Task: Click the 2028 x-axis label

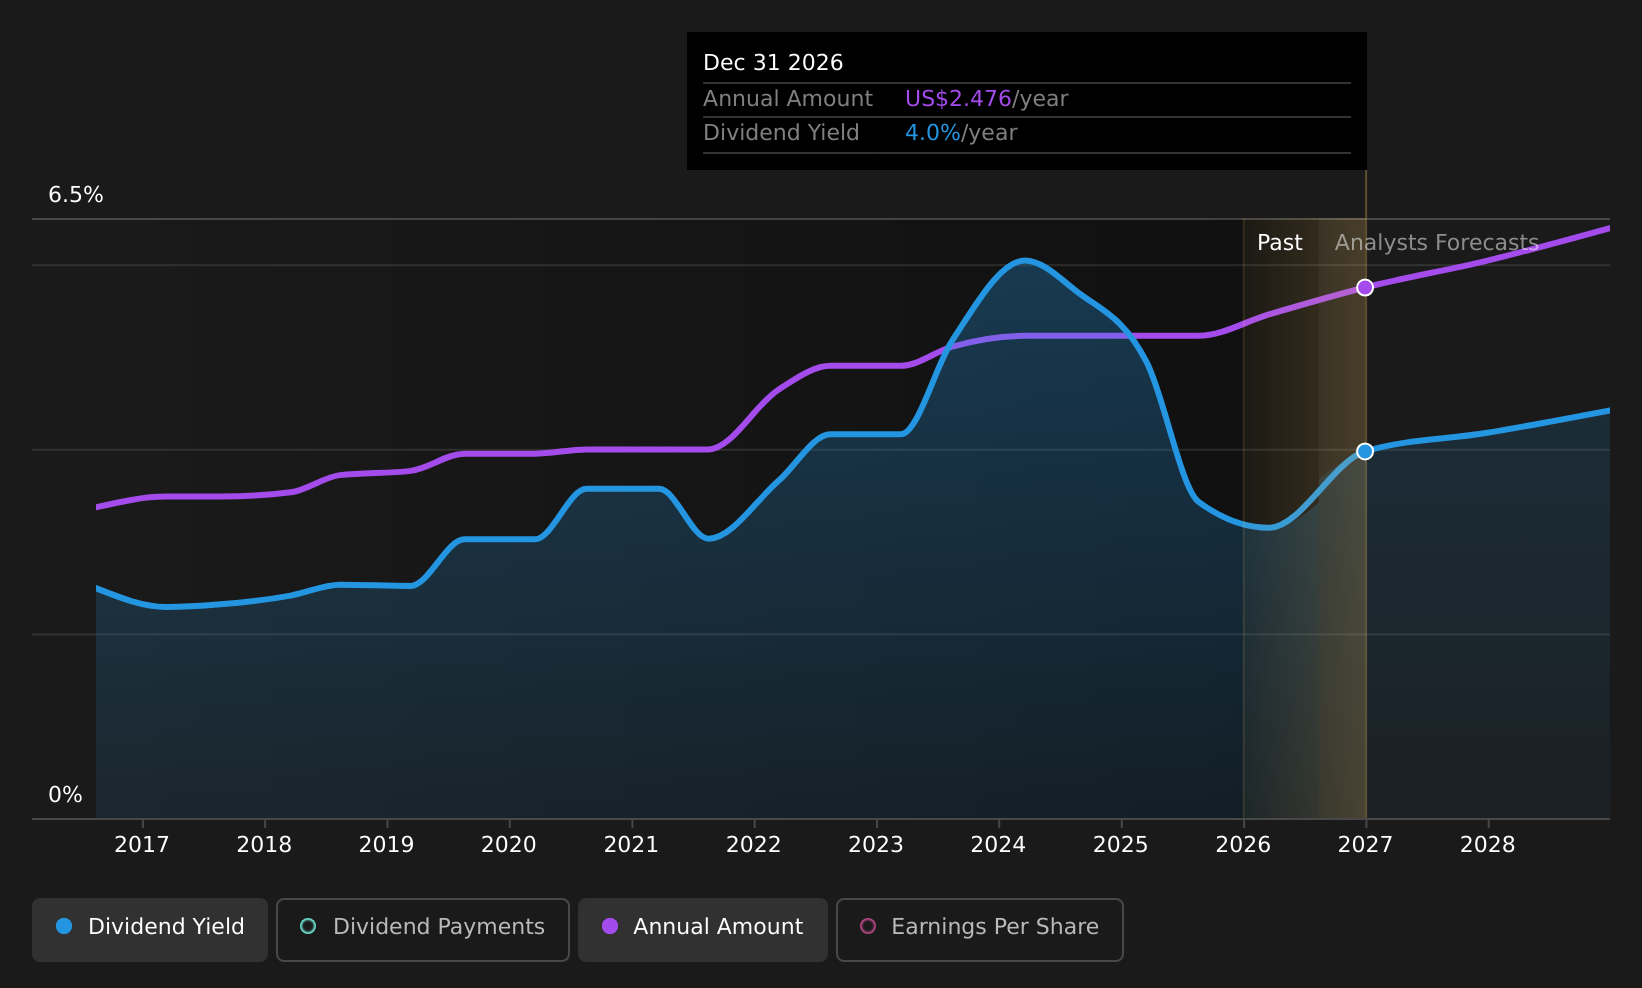Action: (x=1488, y=845)
